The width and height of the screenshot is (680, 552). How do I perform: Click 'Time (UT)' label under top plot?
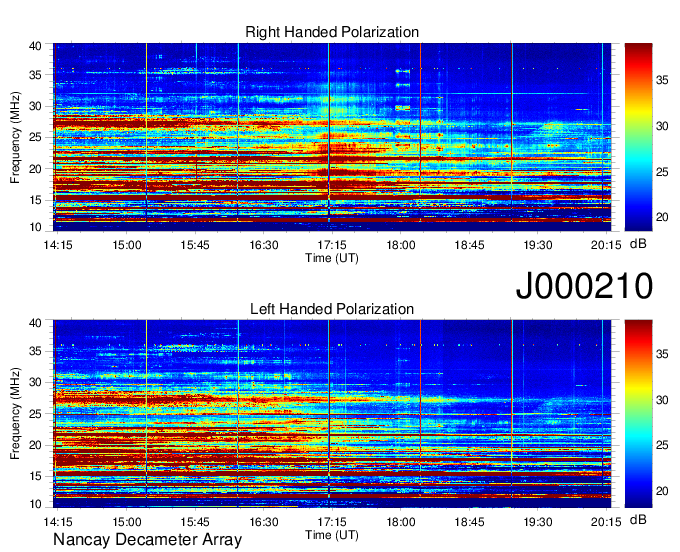[332, 258]
